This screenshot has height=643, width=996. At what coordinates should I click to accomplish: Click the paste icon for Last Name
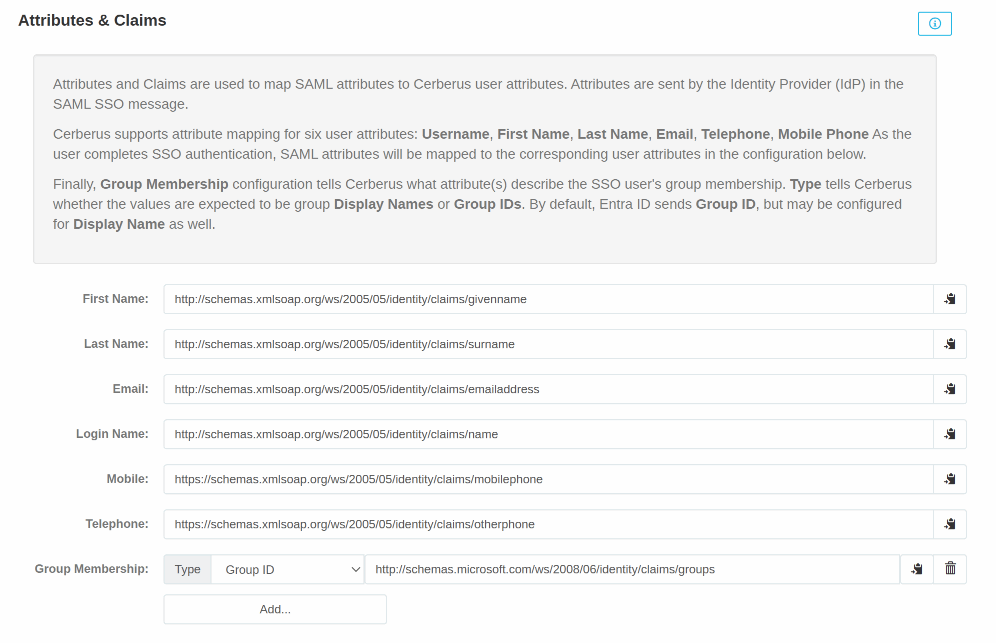click(x=950, y=344)
